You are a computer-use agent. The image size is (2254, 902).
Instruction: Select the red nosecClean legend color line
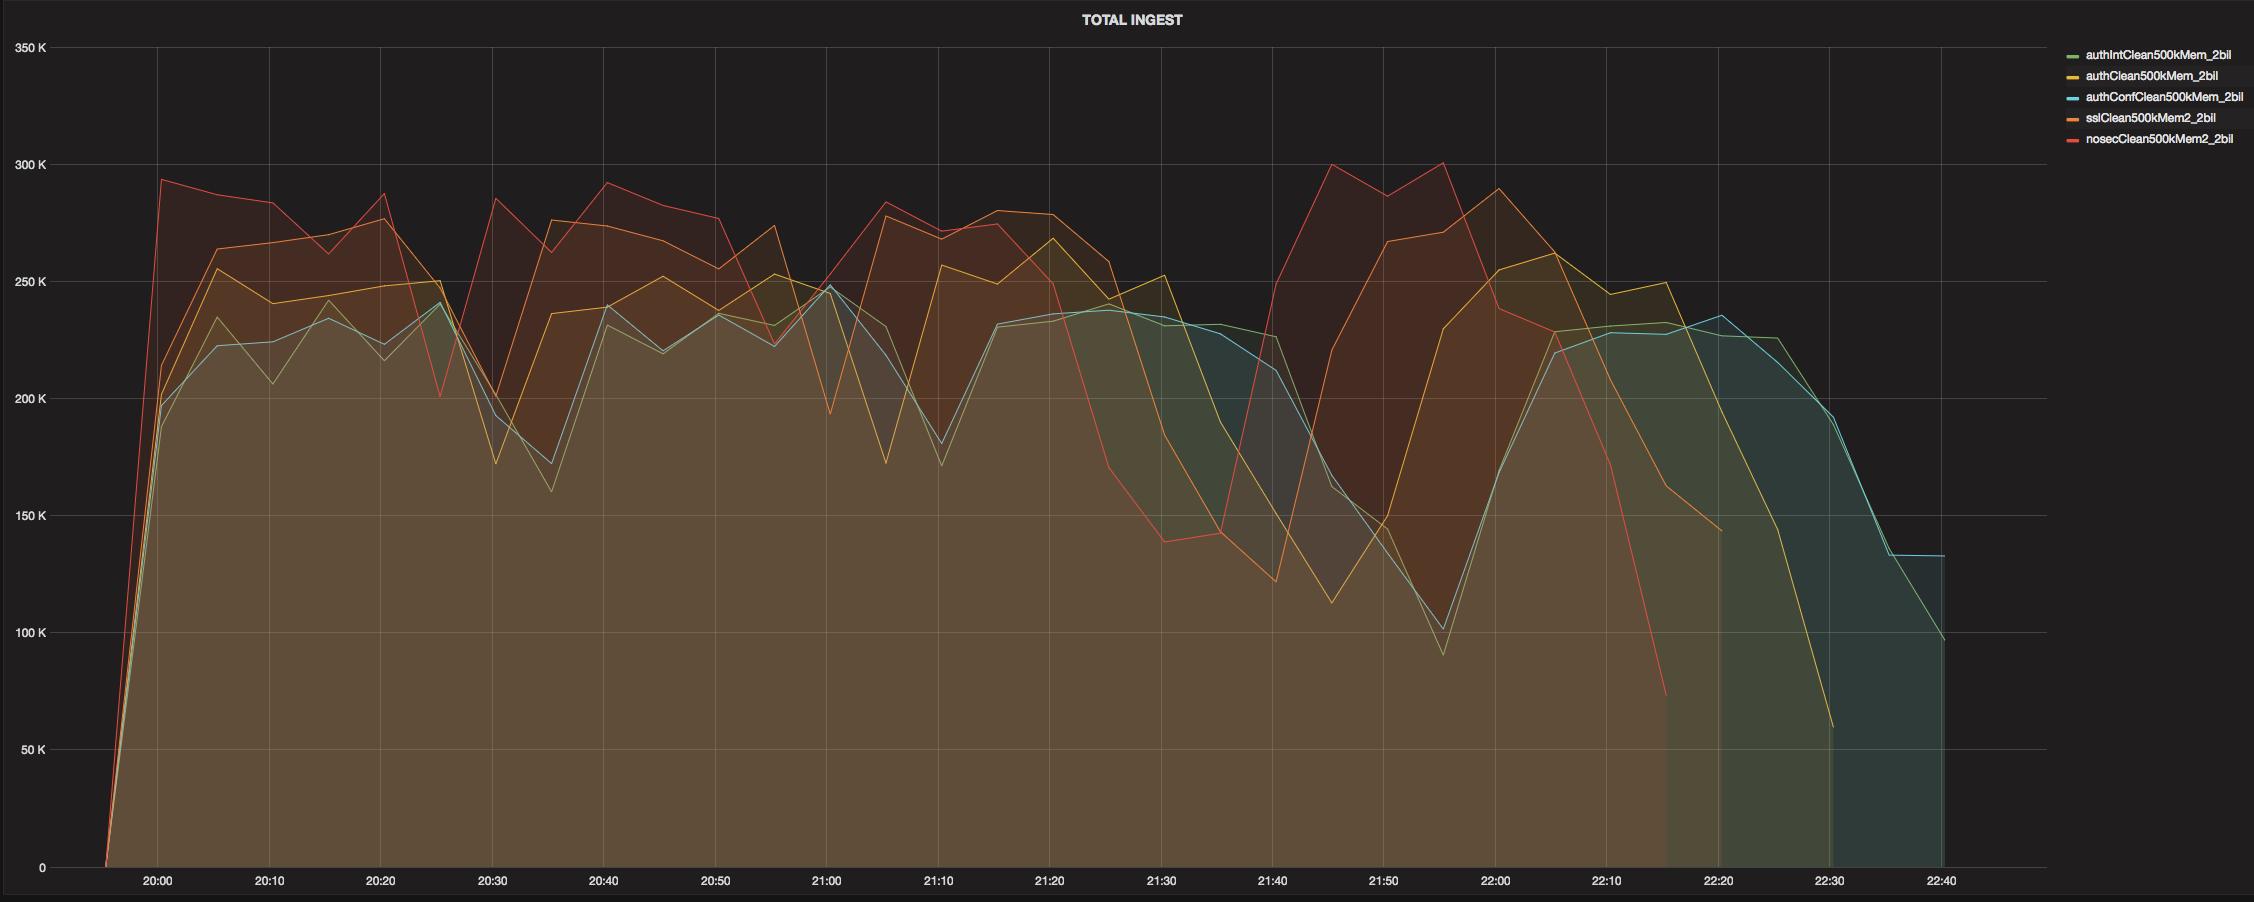pos(2072,140)
